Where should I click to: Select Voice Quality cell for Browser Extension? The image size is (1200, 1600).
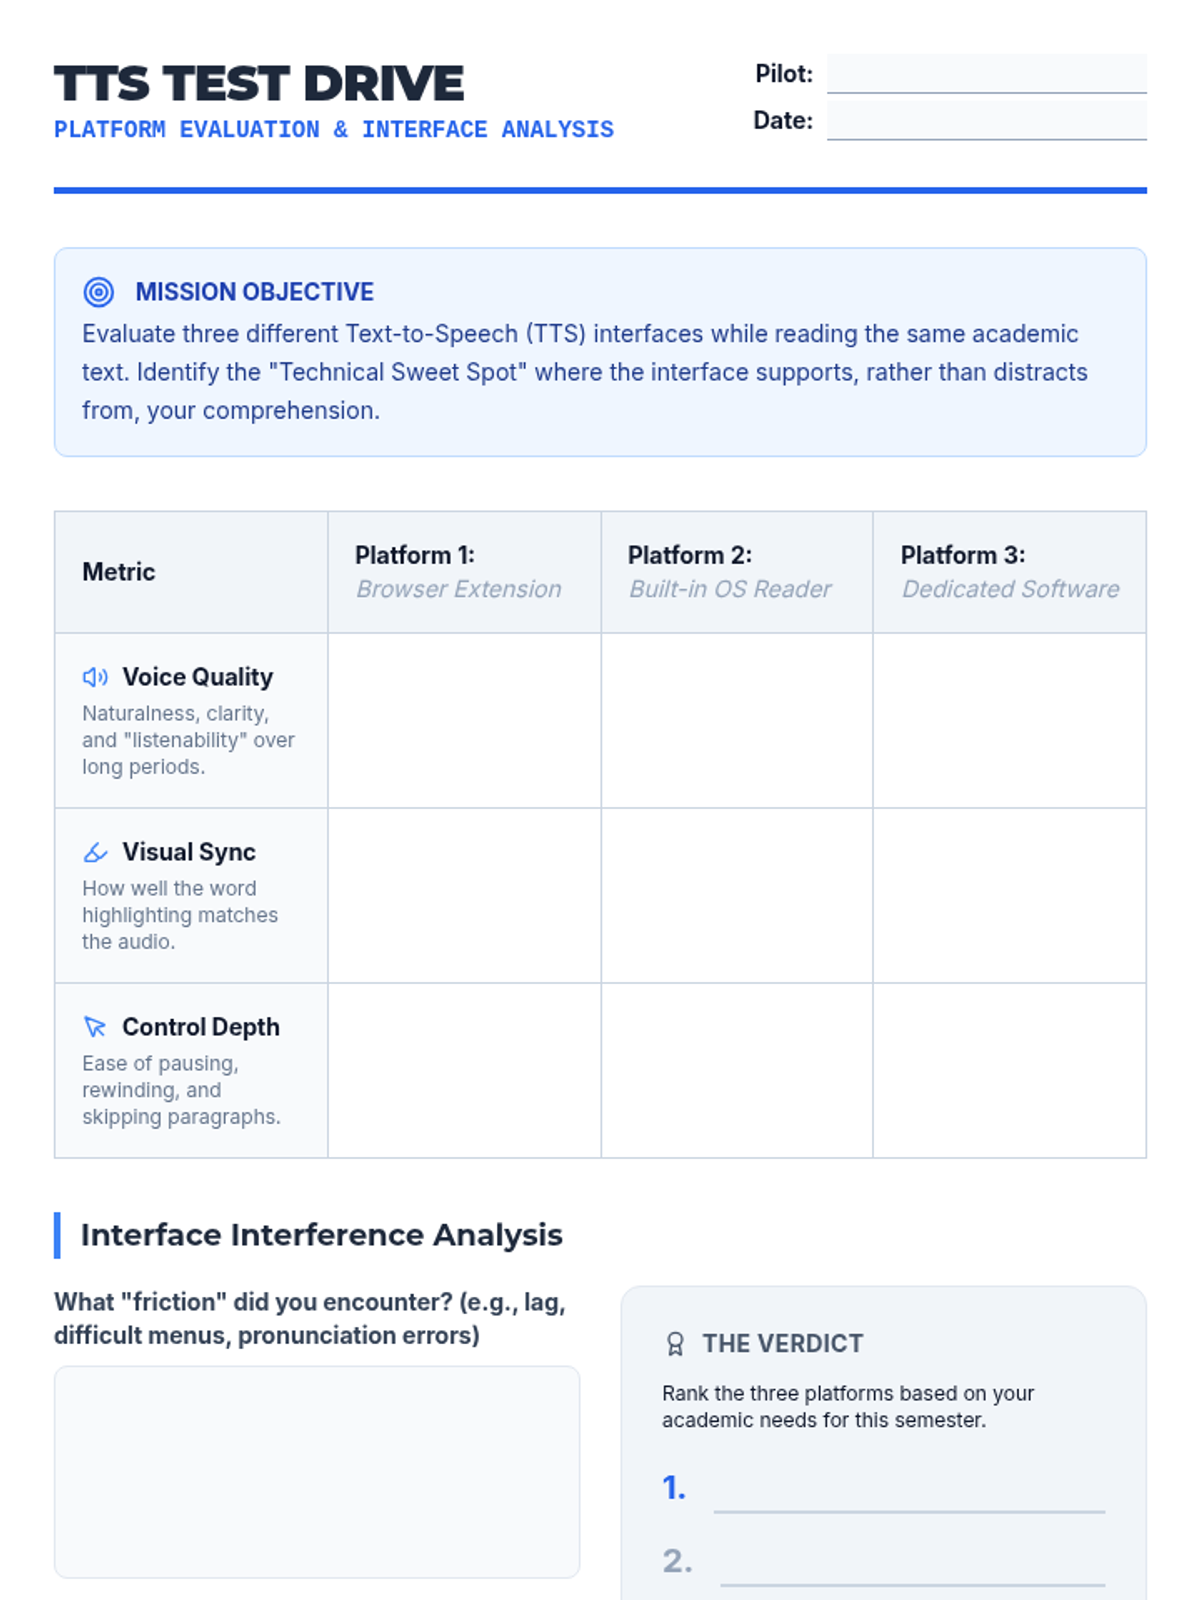(x=464, y=720)
